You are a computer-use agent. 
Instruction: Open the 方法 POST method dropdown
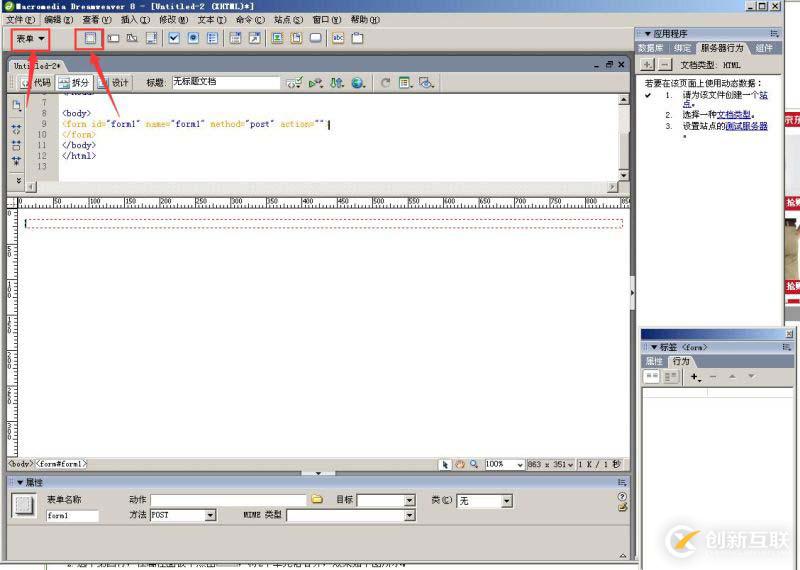click(210, 515)
